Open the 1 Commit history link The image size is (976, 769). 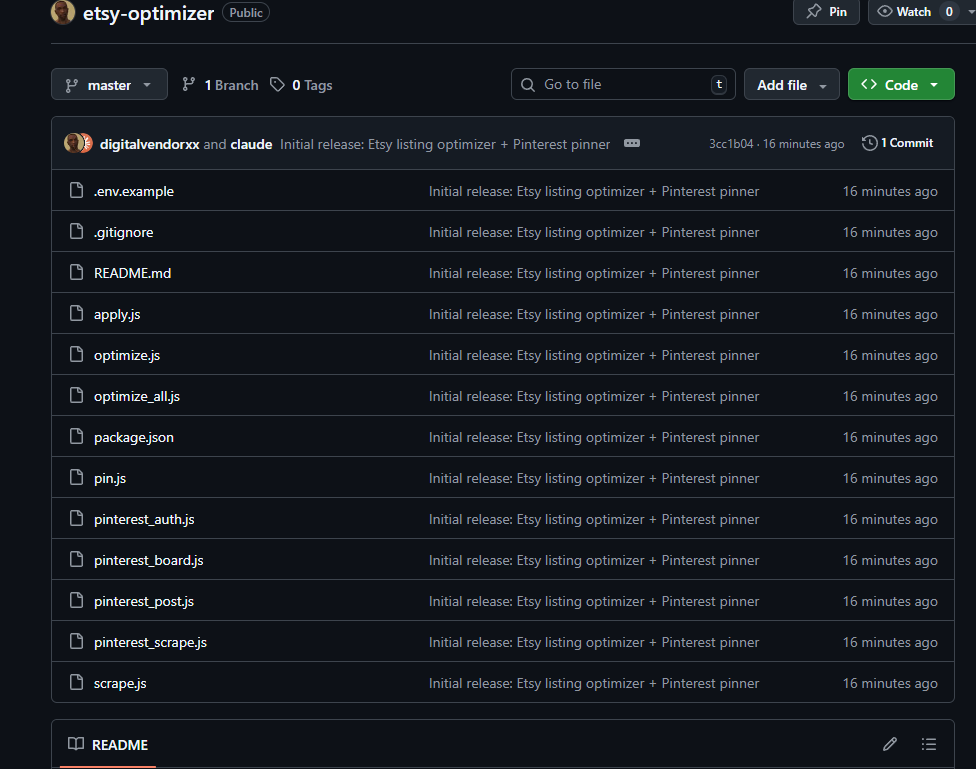tap(897, 143)
